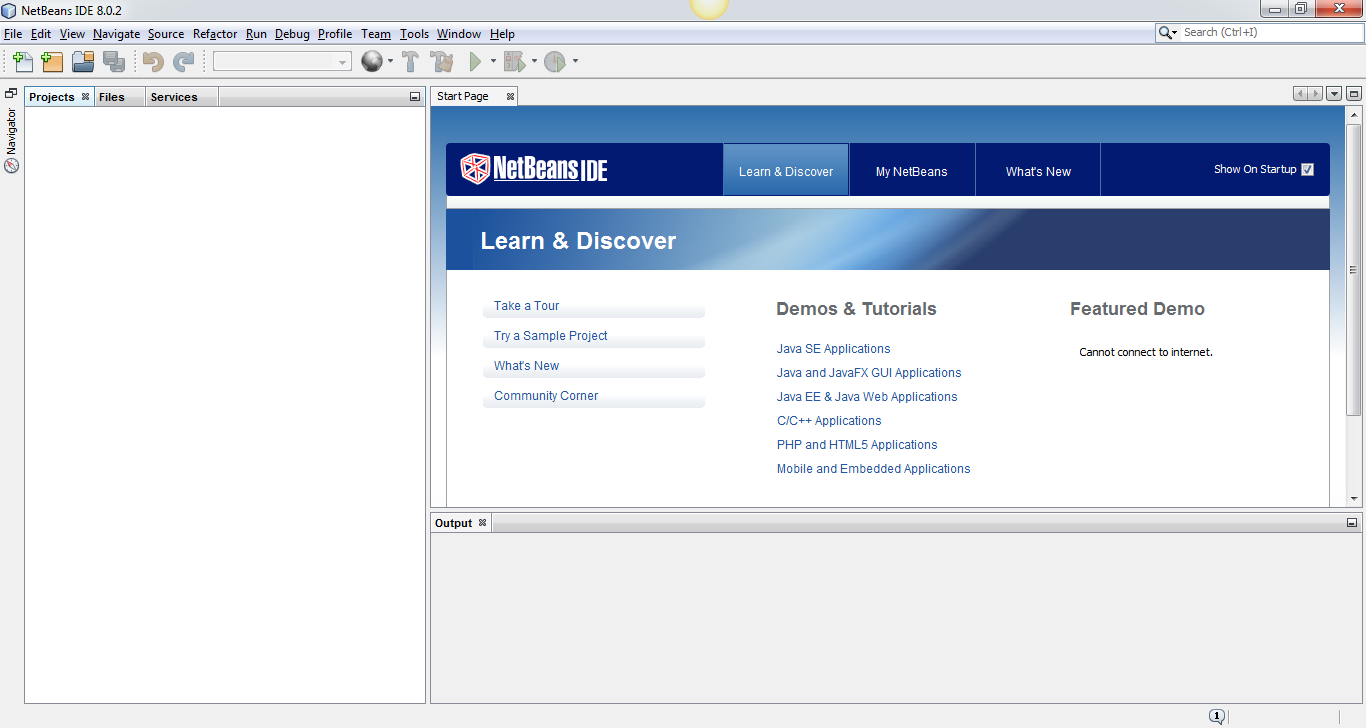This screenshot has width=1366, height=728.
Task: Minimize the Output window group
Action: [1352, 523]
